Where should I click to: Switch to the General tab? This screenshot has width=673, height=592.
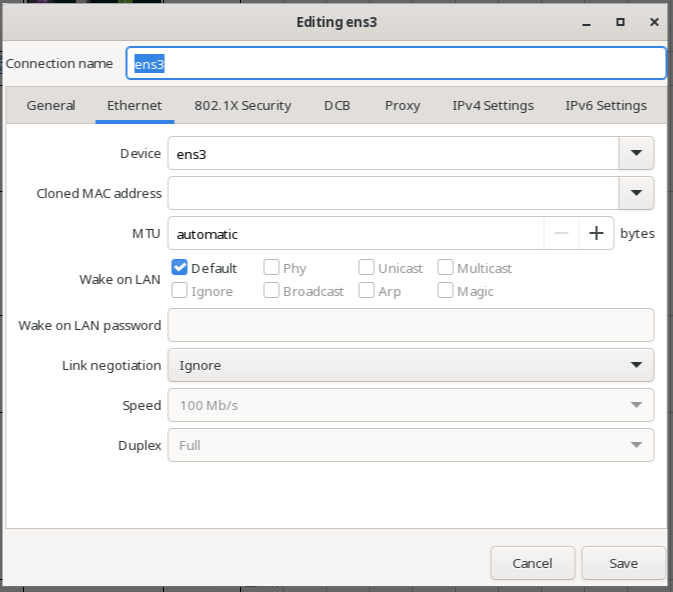point(51,105)
